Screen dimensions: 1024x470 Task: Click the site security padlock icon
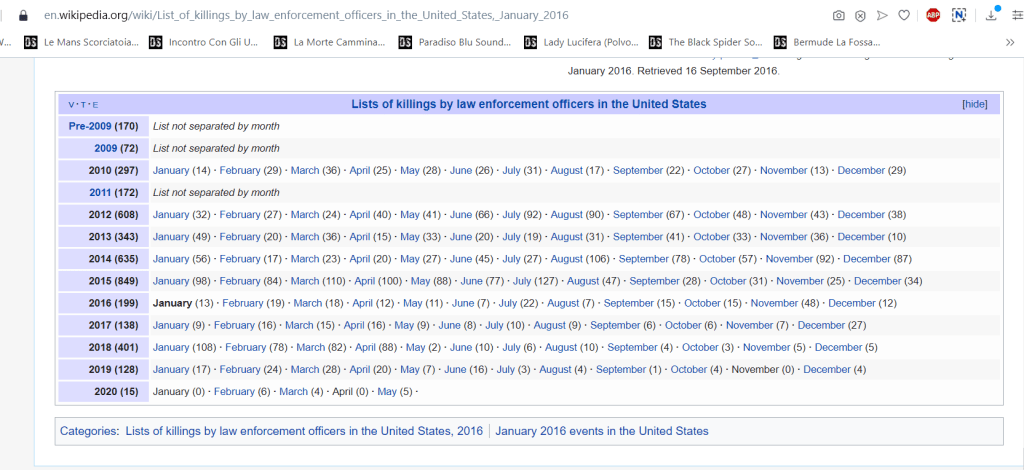(x=24, y=16)
